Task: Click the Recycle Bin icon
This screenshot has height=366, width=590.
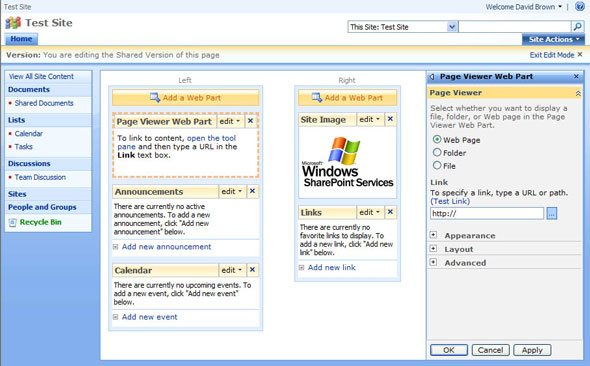Action: [12, 223]
